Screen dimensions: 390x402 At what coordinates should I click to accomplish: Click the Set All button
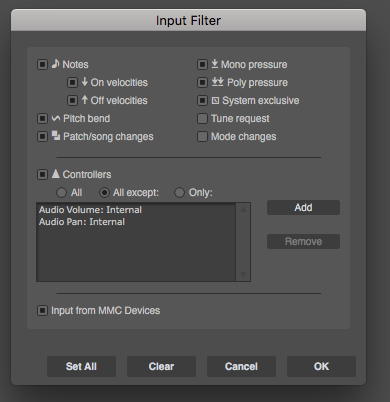81,366
